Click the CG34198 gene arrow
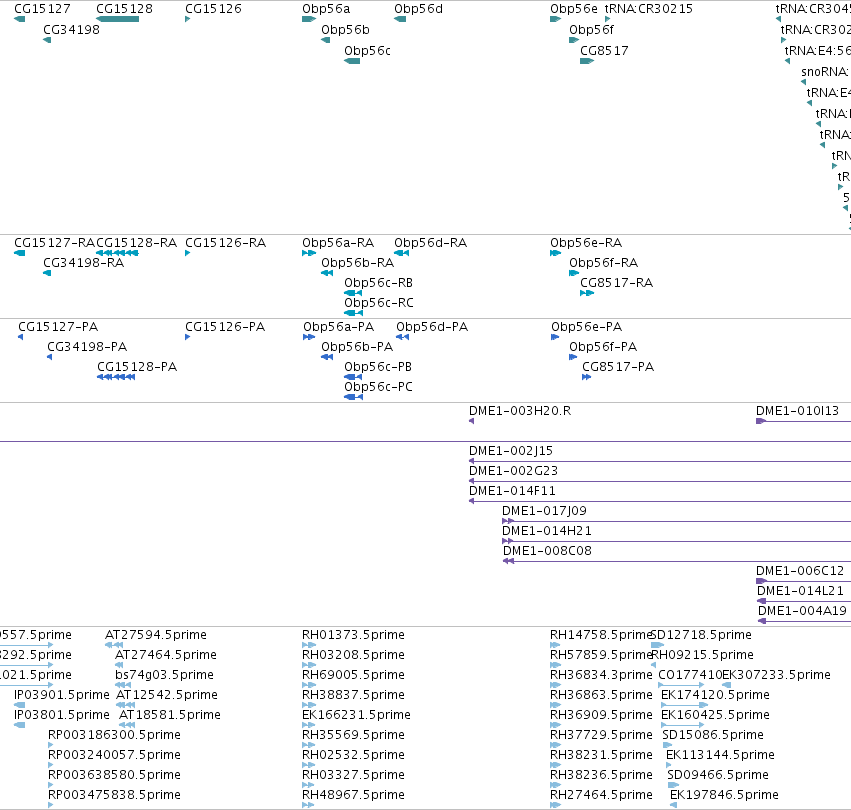 [47, 40]
